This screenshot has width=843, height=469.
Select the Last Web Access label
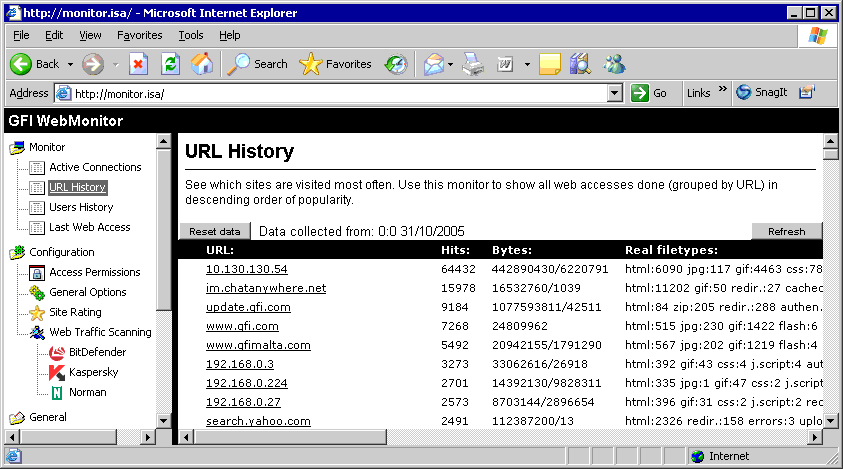[90, 228]
